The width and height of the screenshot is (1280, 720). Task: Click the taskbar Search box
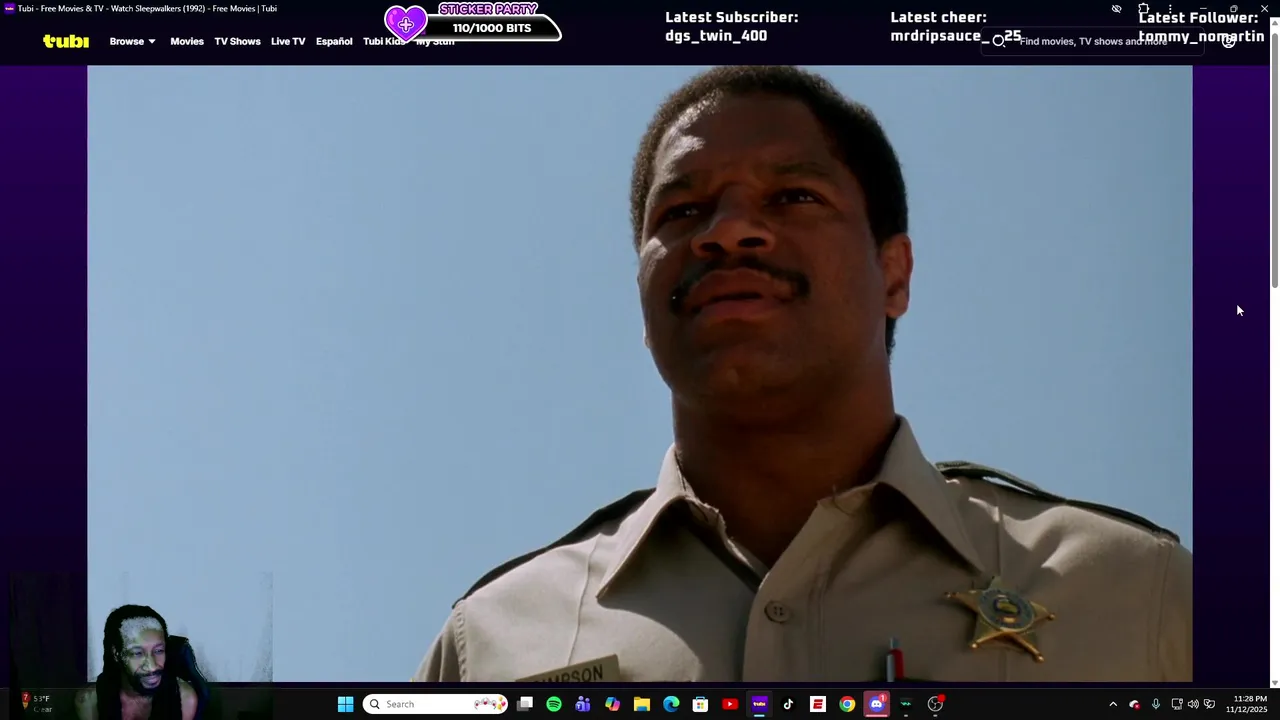tap(435, 704)
